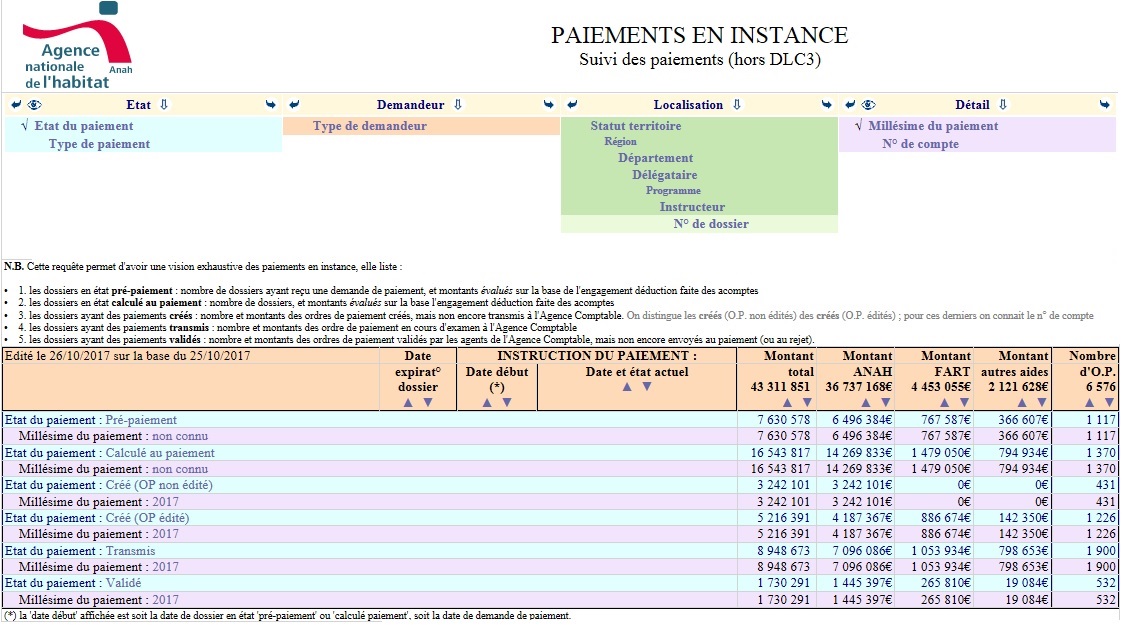Sort Montant ANAH ascending
Viewport: 1126px width, 625px height.
tap(865, 403)
